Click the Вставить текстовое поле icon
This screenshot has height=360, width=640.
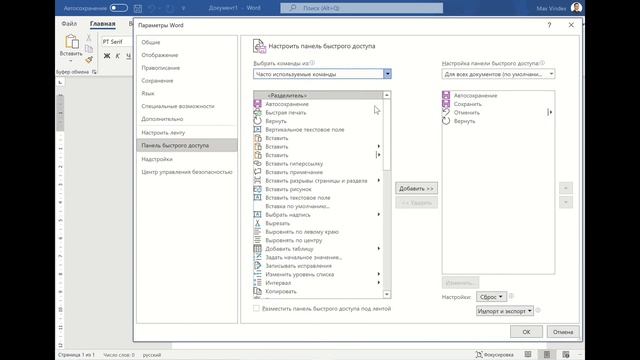click(x=258, y=198)
